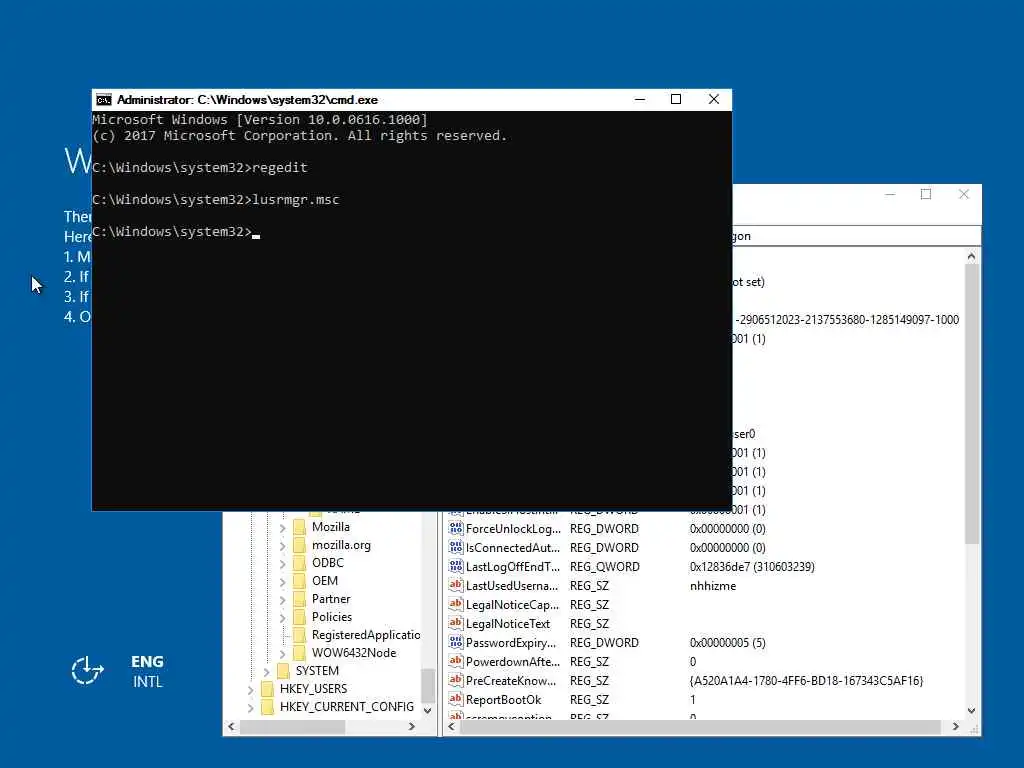Click the tree pane horizontal scroll left arrow
Viewport: 1024px width, 768px height.
tap(231, 726)
